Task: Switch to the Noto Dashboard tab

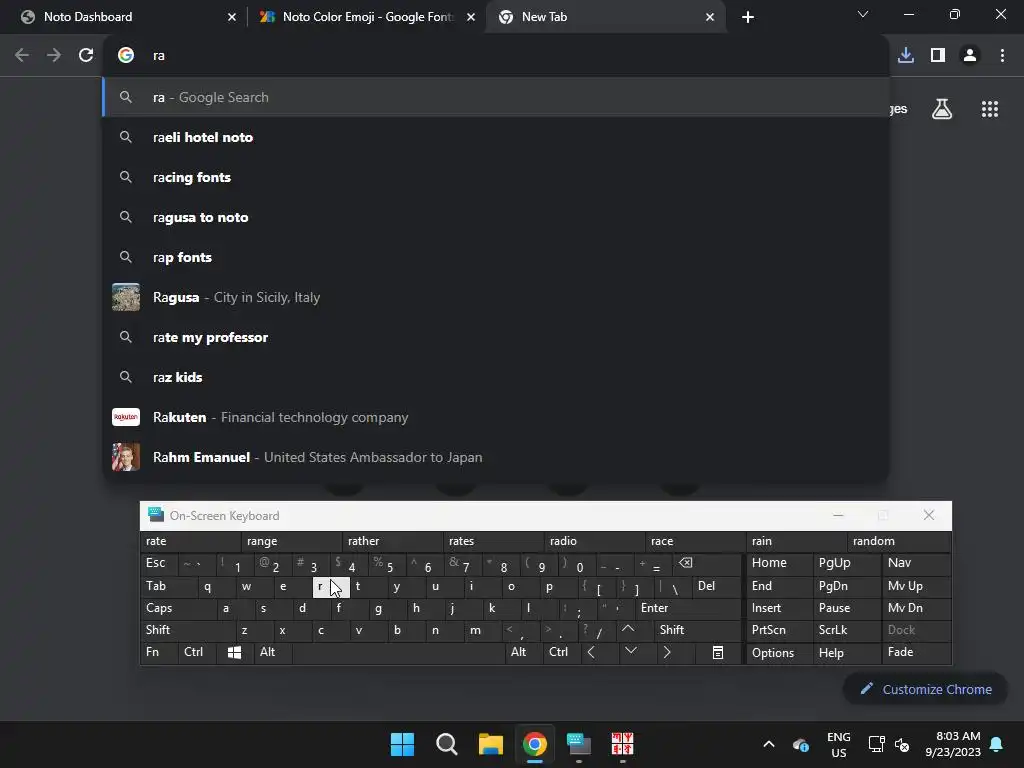Action: pos(124,17)
